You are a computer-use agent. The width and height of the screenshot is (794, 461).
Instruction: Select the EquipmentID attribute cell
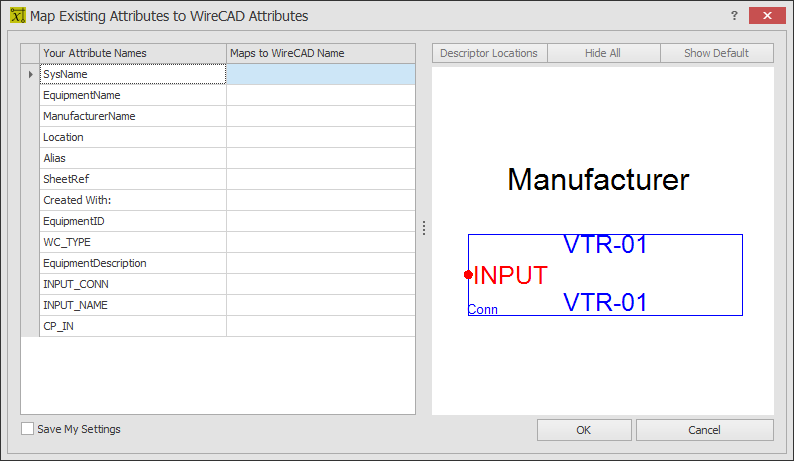(133, 221)
